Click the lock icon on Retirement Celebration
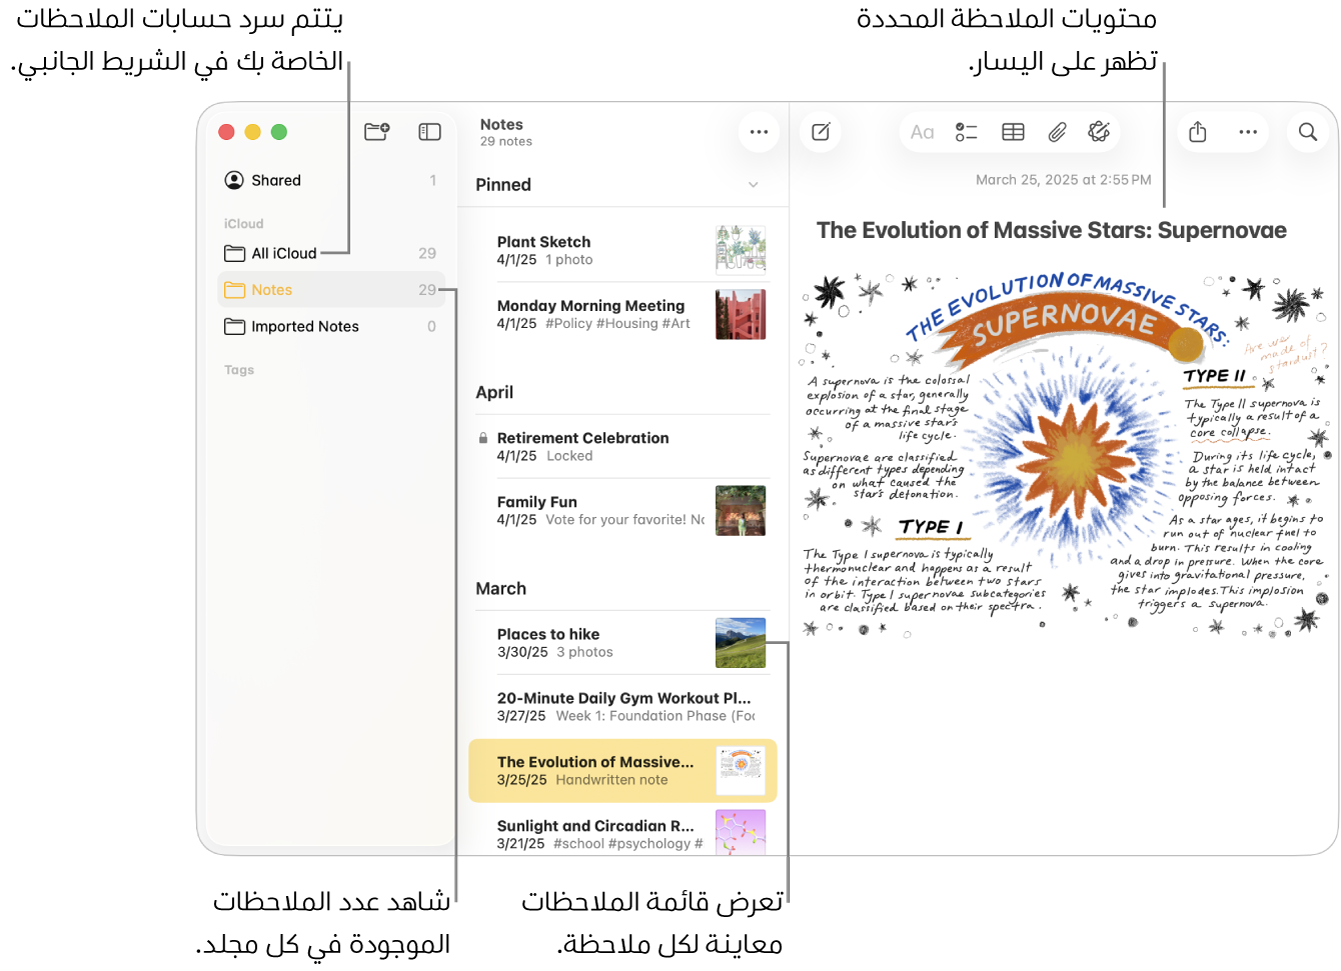Screen dimensions: 1341x971 tap(483, 438)
